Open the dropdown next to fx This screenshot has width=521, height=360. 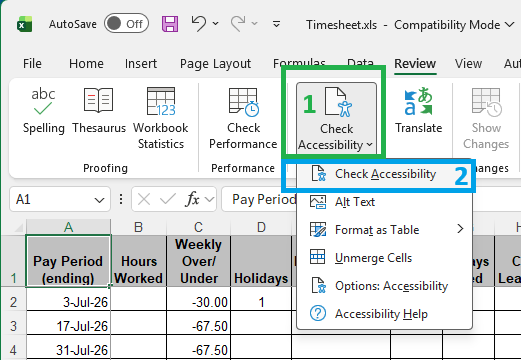tap(209, 199)
